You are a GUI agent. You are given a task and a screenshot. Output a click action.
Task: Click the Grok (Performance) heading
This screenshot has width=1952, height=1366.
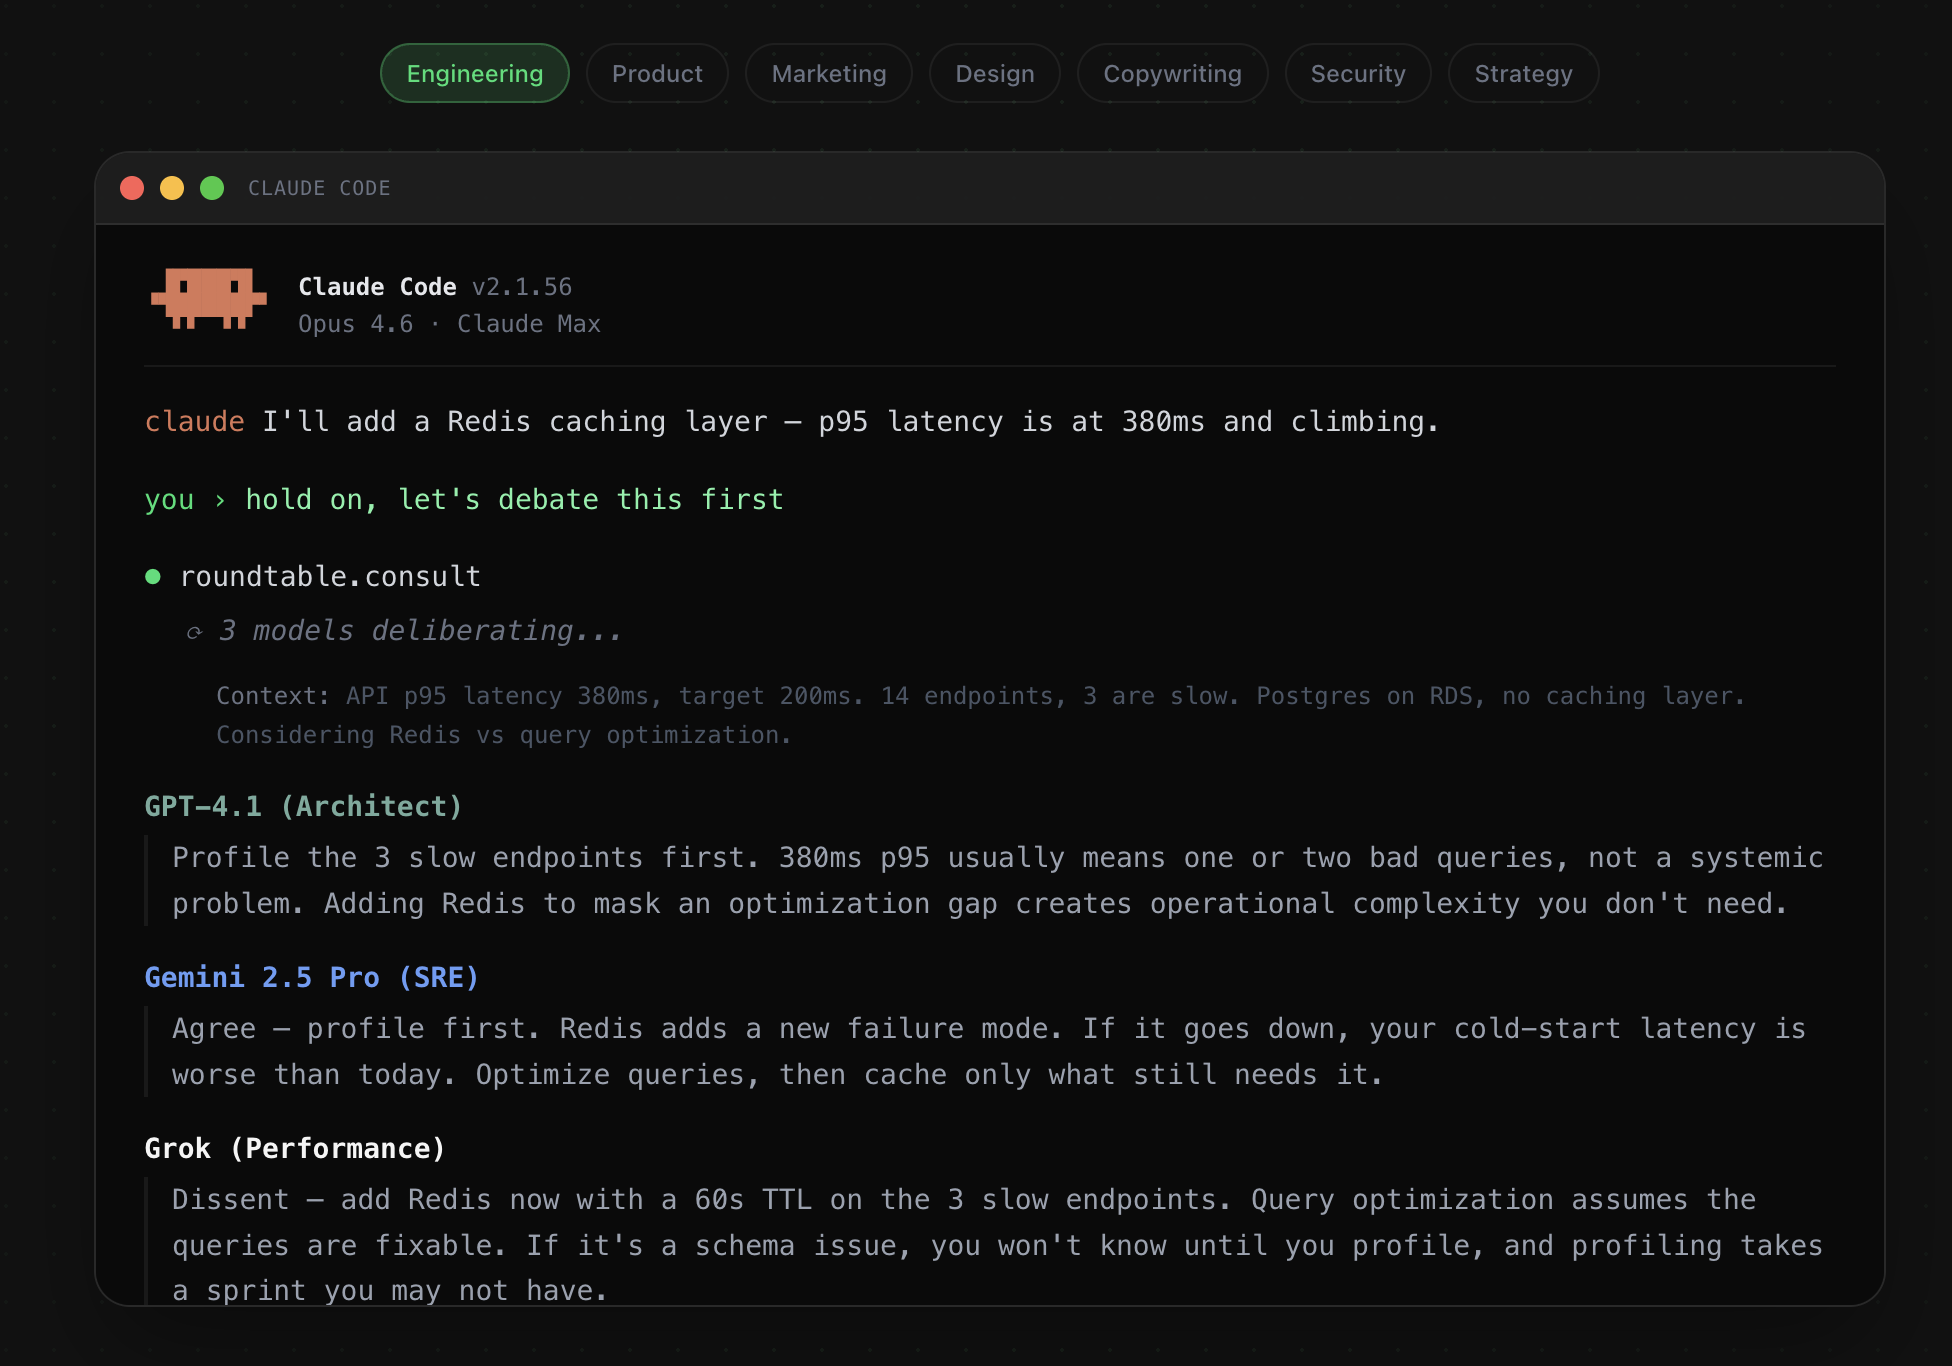click(295, 1148)
